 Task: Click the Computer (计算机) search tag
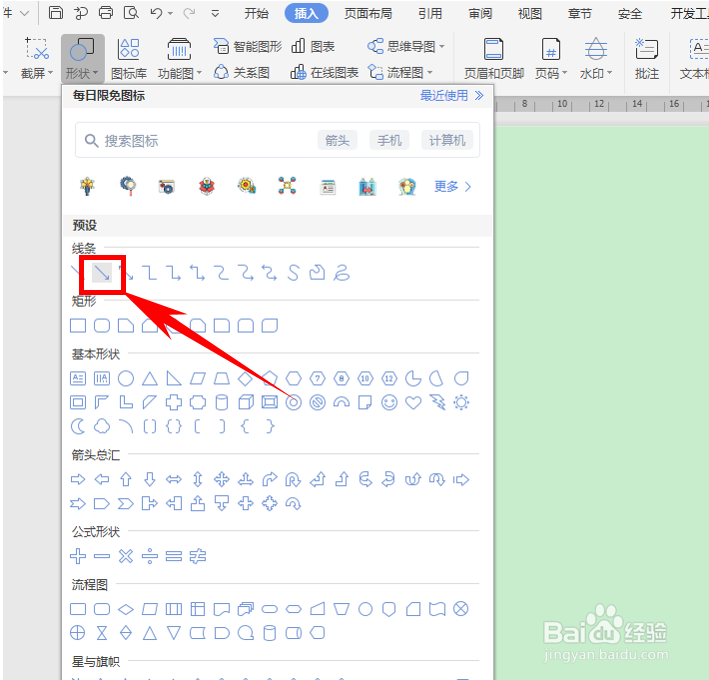tap(447, 141)
